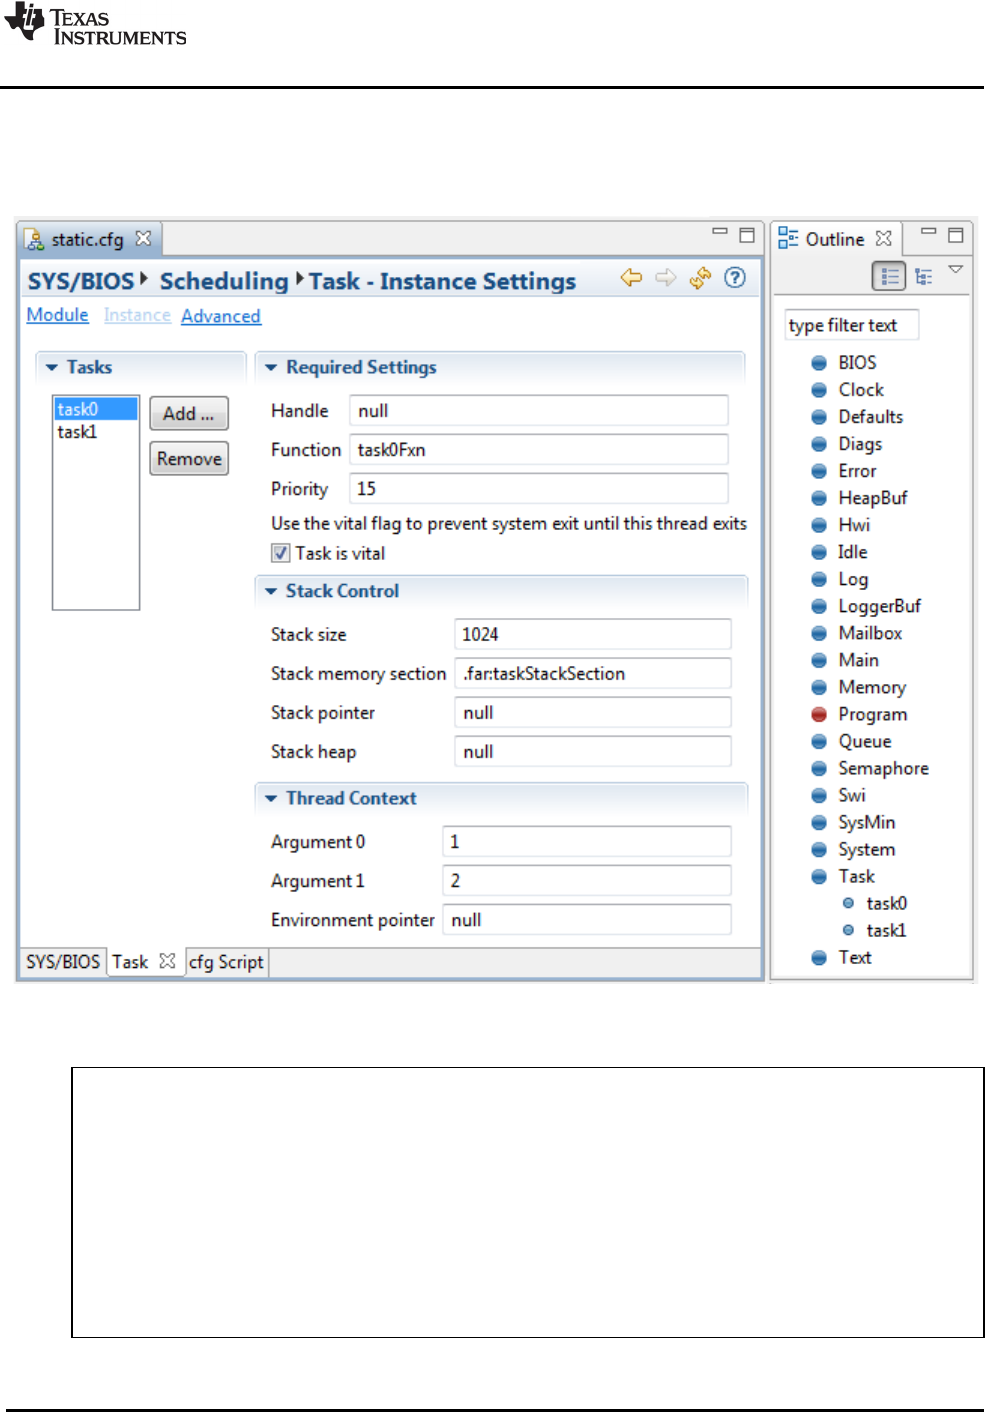Collapse the Required Settings section

click(271, 368)
